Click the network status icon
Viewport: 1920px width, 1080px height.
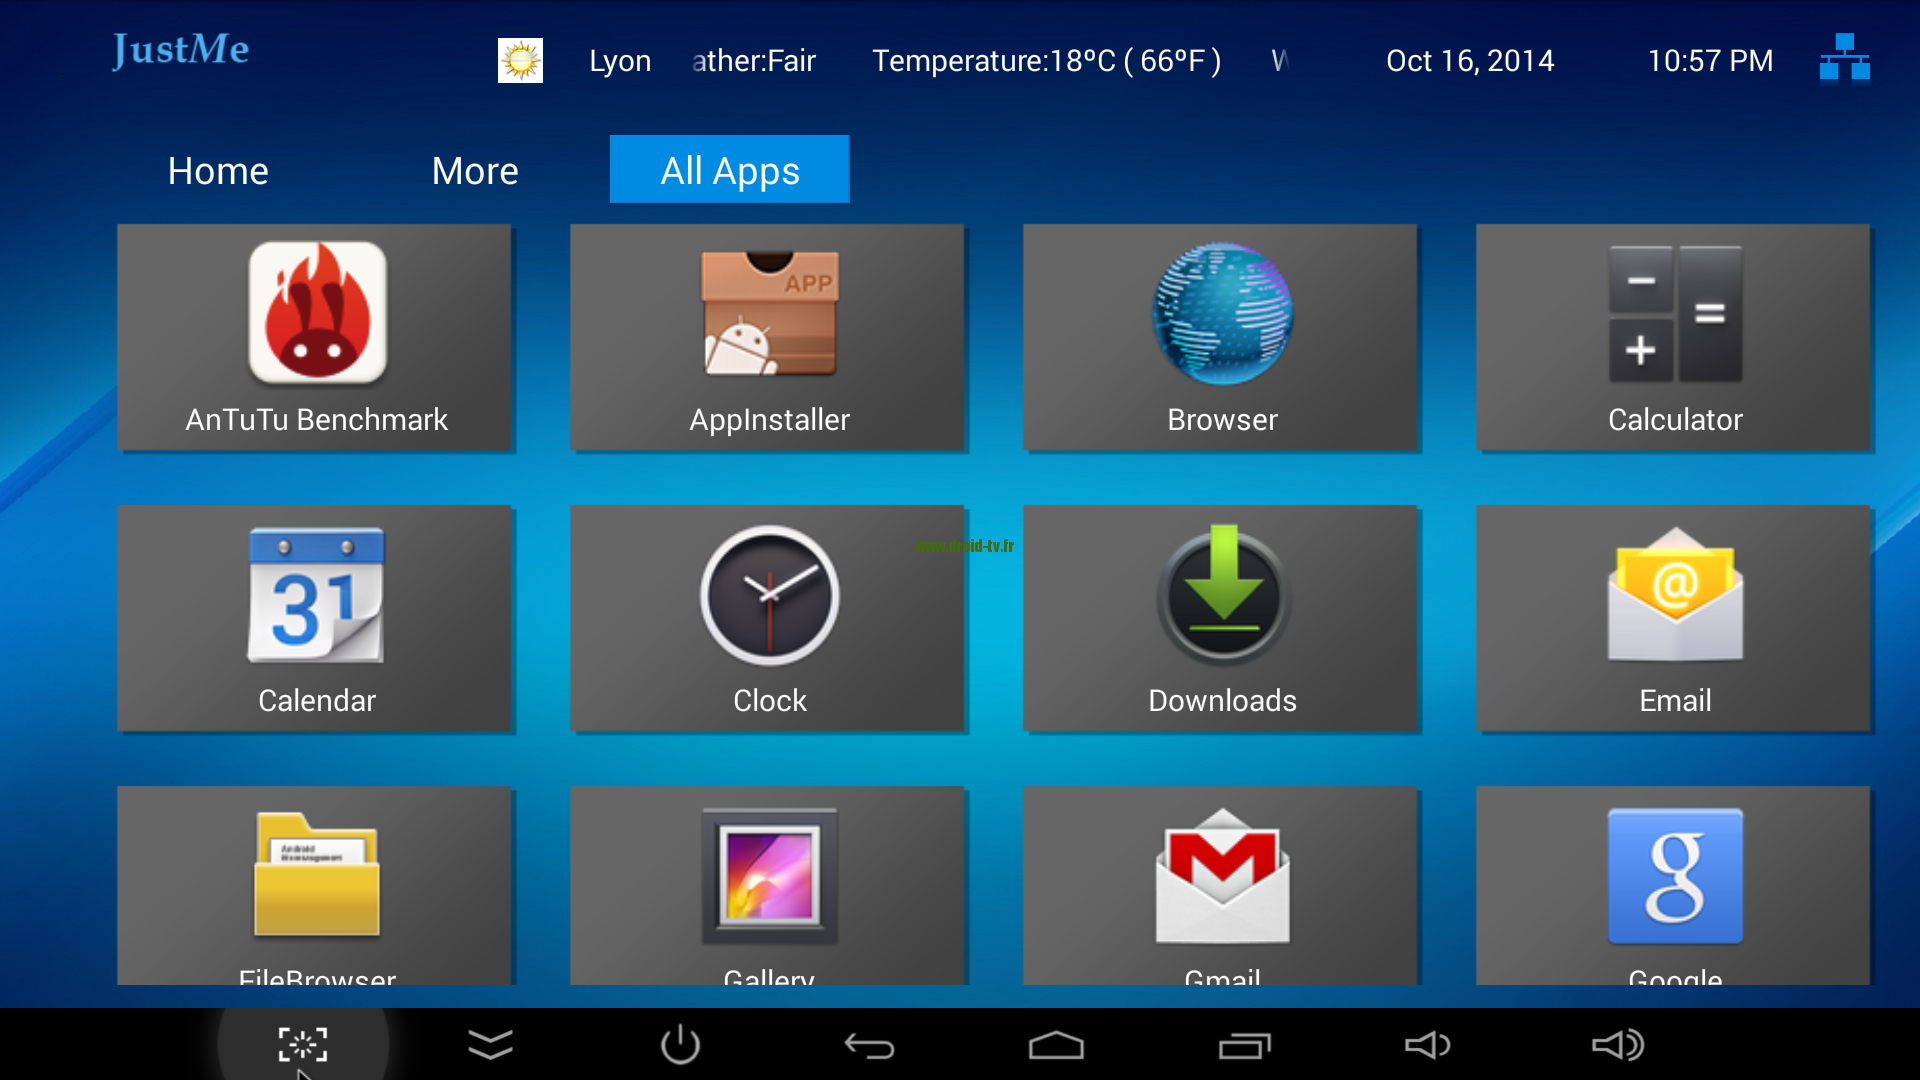coord(1844,57)
